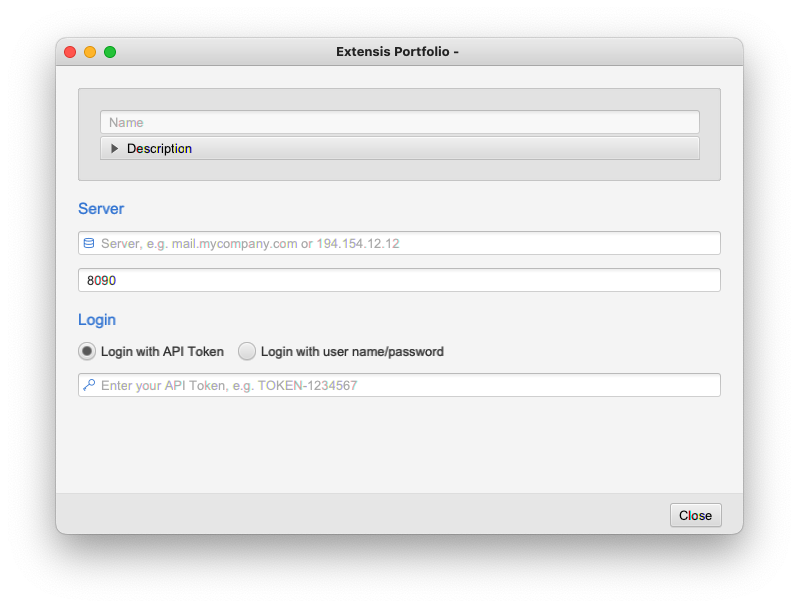The image size is (799, 608).
Task: Click the blue Server section heading
Action: 101,208
